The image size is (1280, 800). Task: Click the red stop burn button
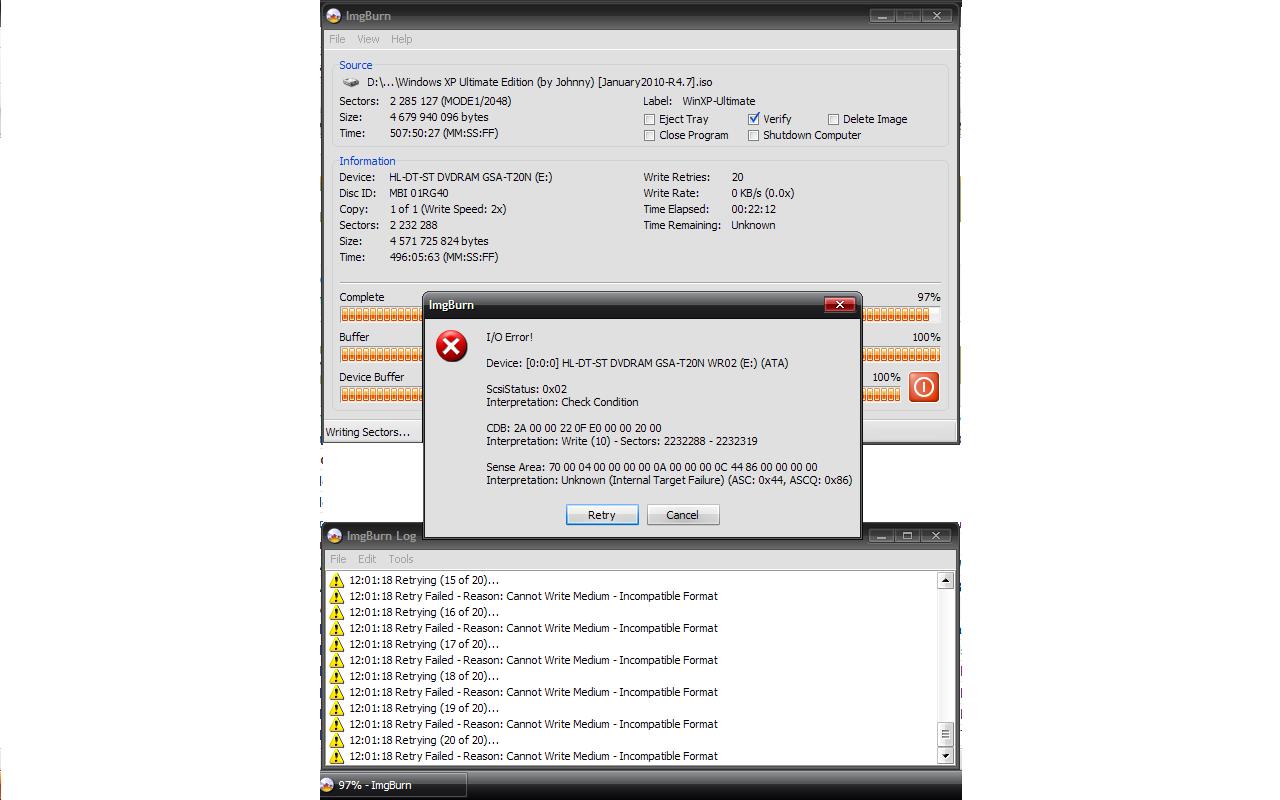923,387
